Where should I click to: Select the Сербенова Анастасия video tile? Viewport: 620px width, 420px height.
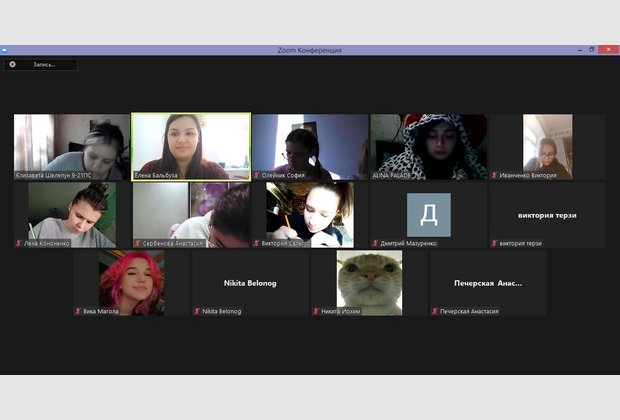(x=191, y=215)
